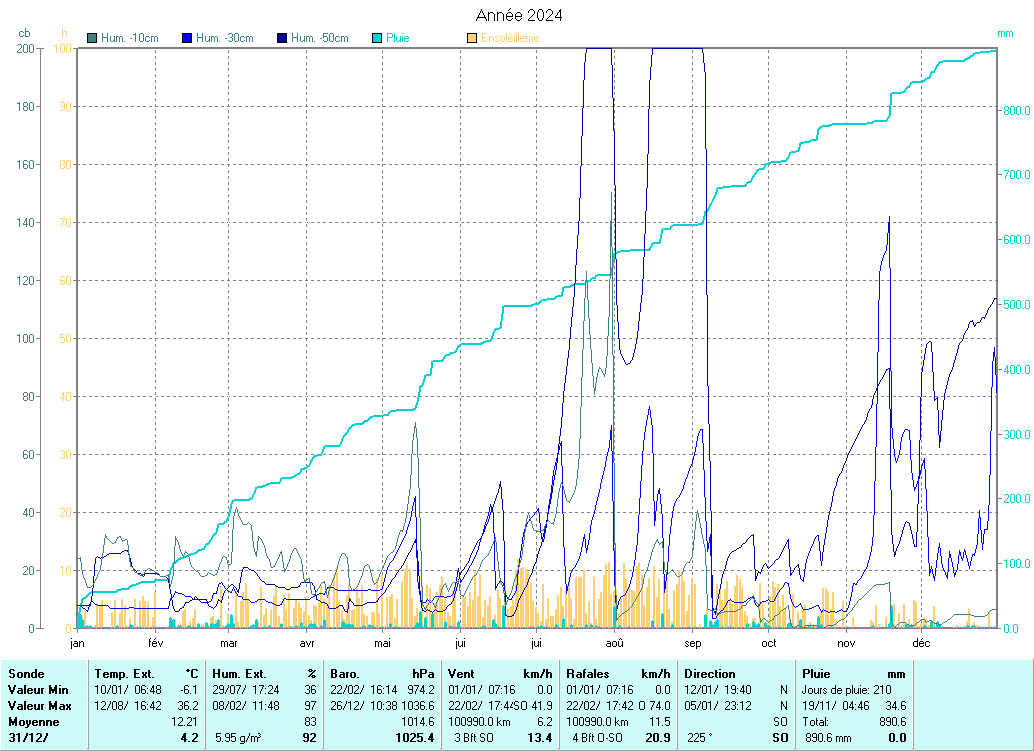Select the "aoû" month label on the axis

614,643
